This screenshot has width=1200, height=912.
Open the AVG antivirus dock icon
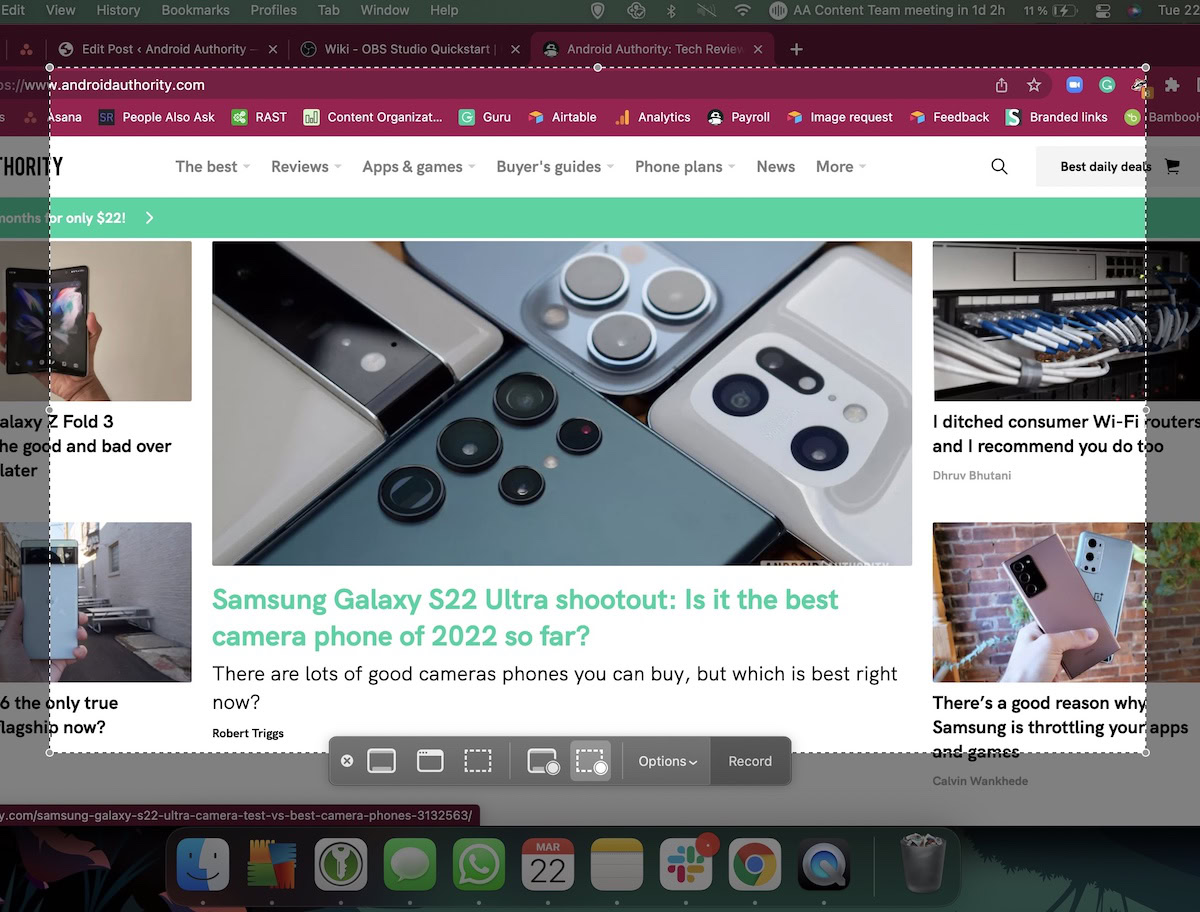(272, 864)
